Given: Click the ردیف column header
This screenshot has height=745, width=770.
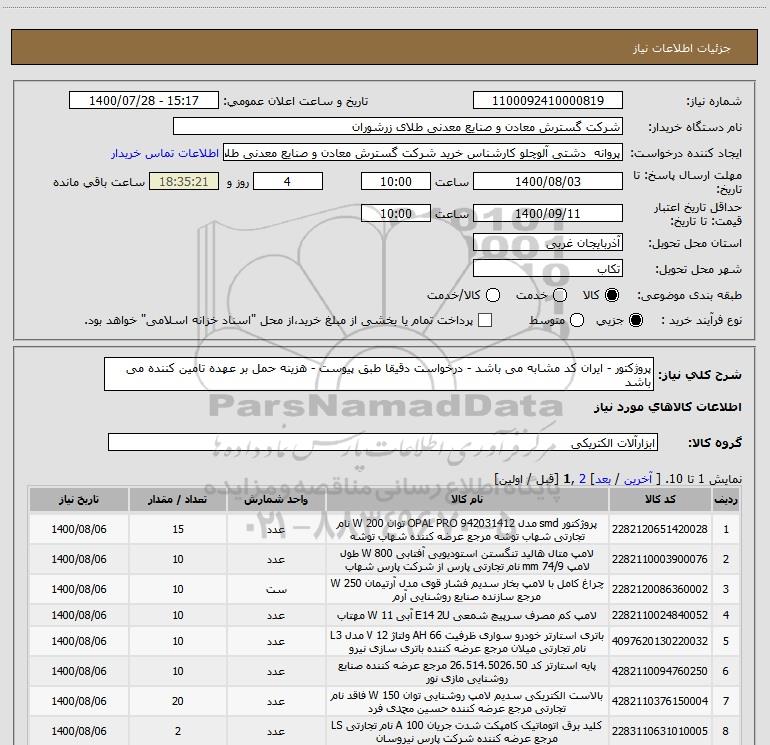Looking at the screenshot, I should pyautogui.click(x=726, y=499).
